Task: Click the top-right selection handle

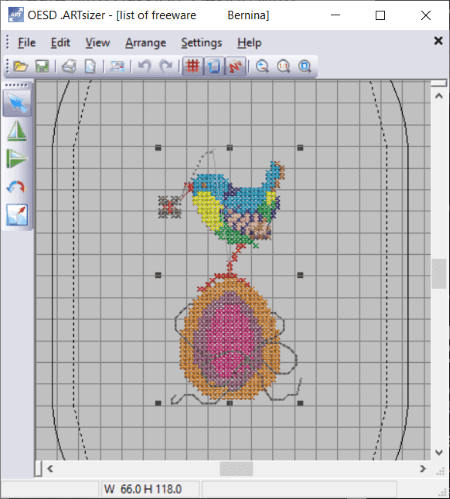Action: (300, 148)
